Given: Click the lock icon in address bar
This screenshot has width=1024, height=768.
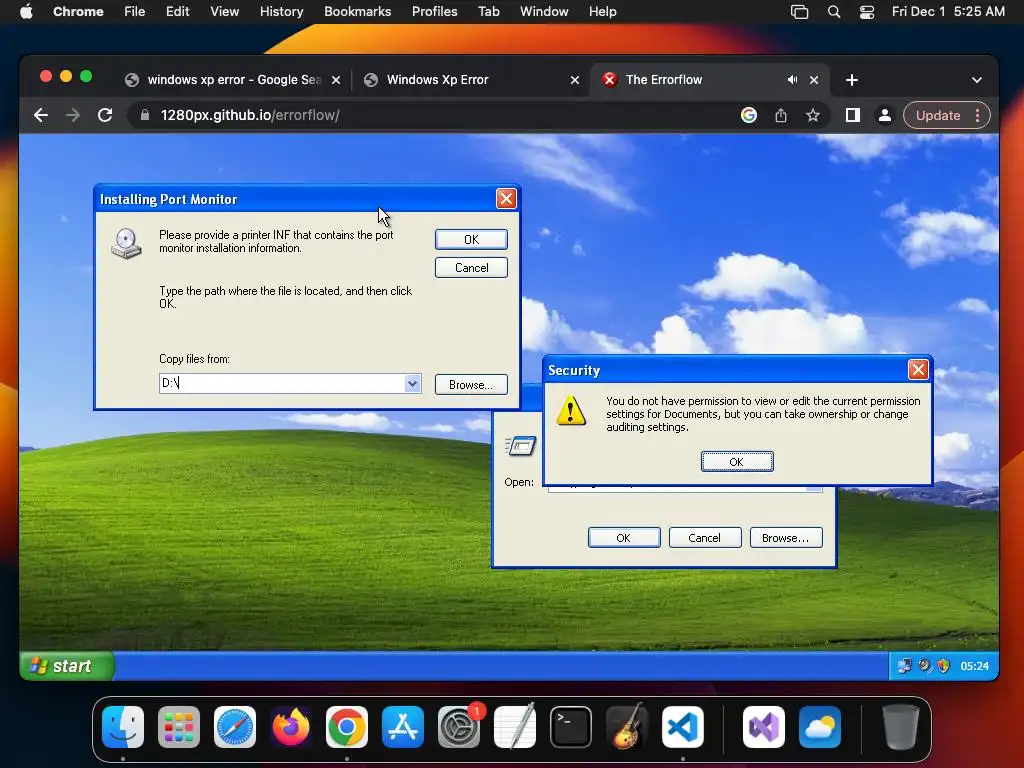Looking at the screenshot, I should coord(145,116).
